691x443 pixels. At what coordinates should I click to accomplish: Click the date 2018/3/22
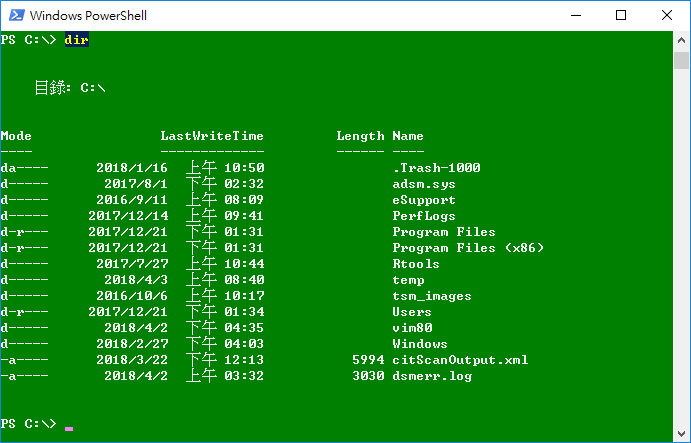click(x=132, y=360)
